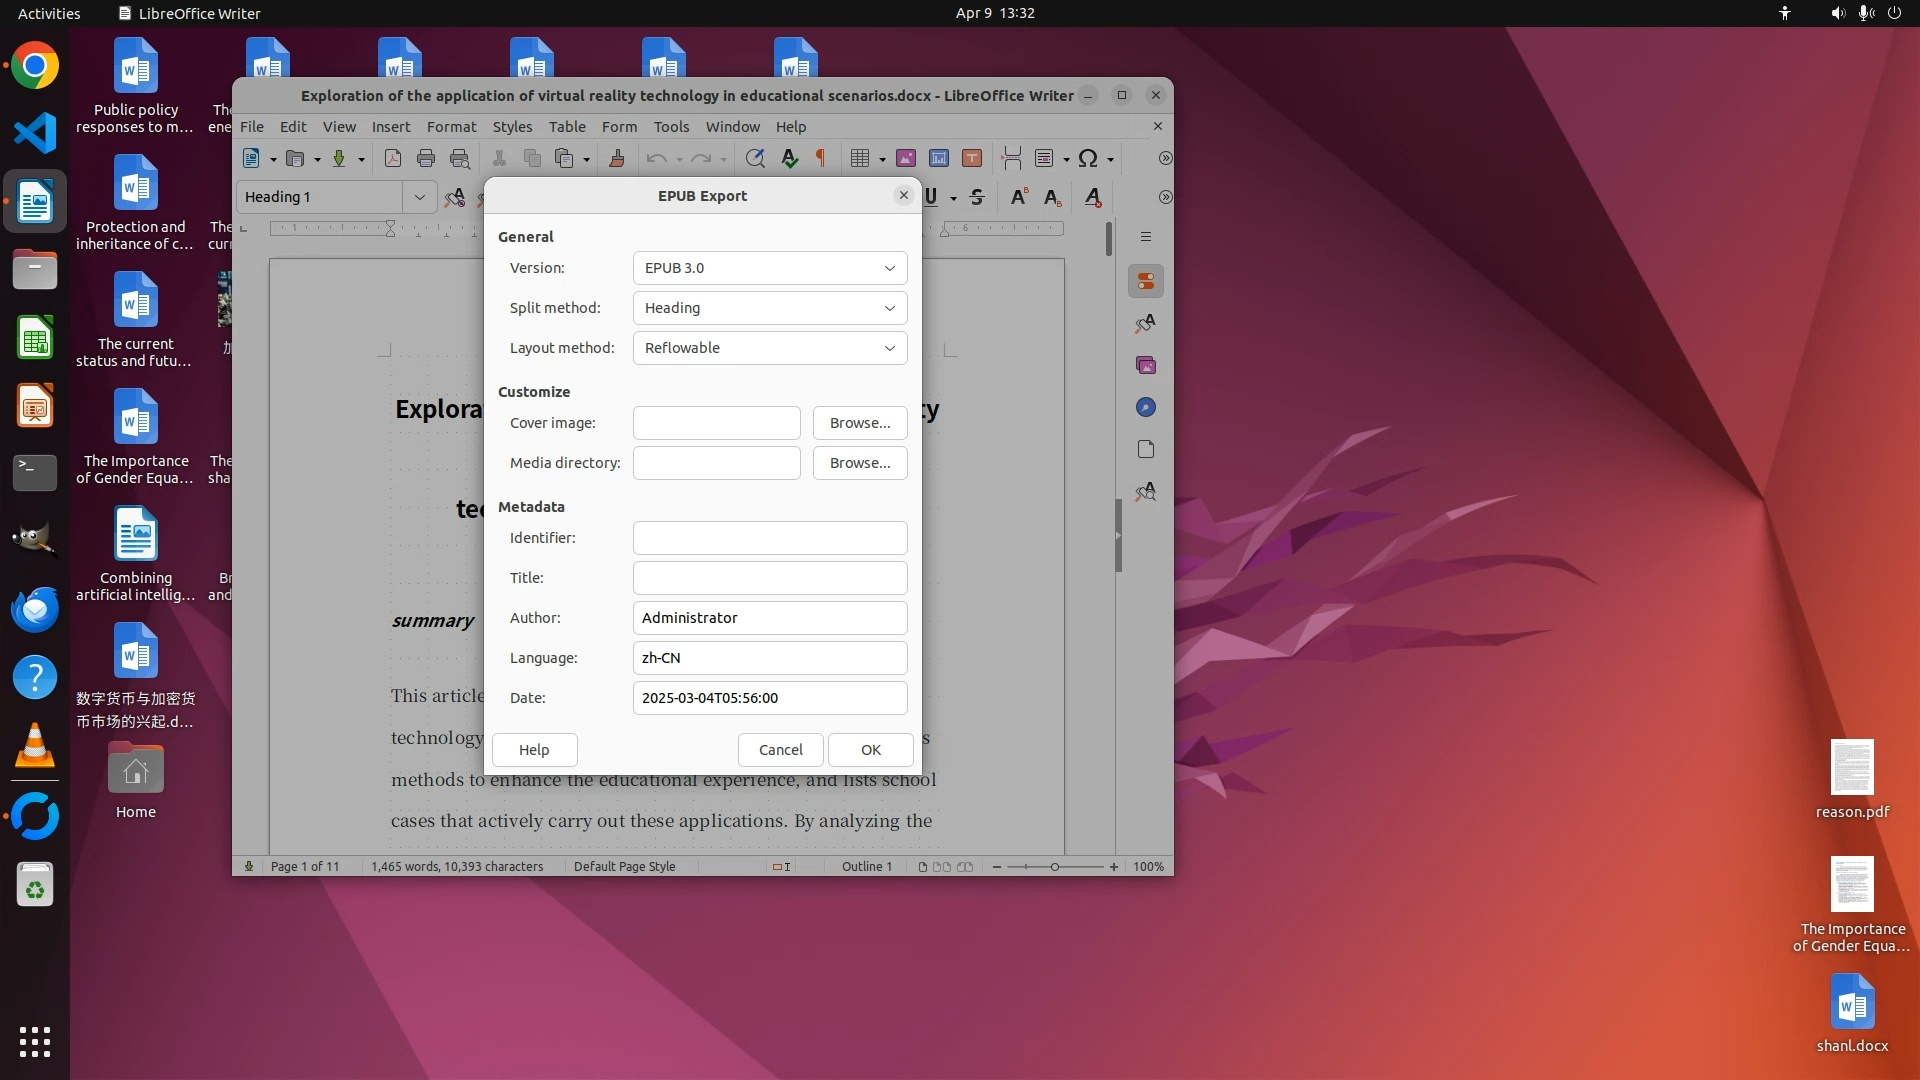The width and height of the screenshot is (1920, 1080).
Task: Click Clone Formatting paintbrush icon
Action: tap(617, 158)
